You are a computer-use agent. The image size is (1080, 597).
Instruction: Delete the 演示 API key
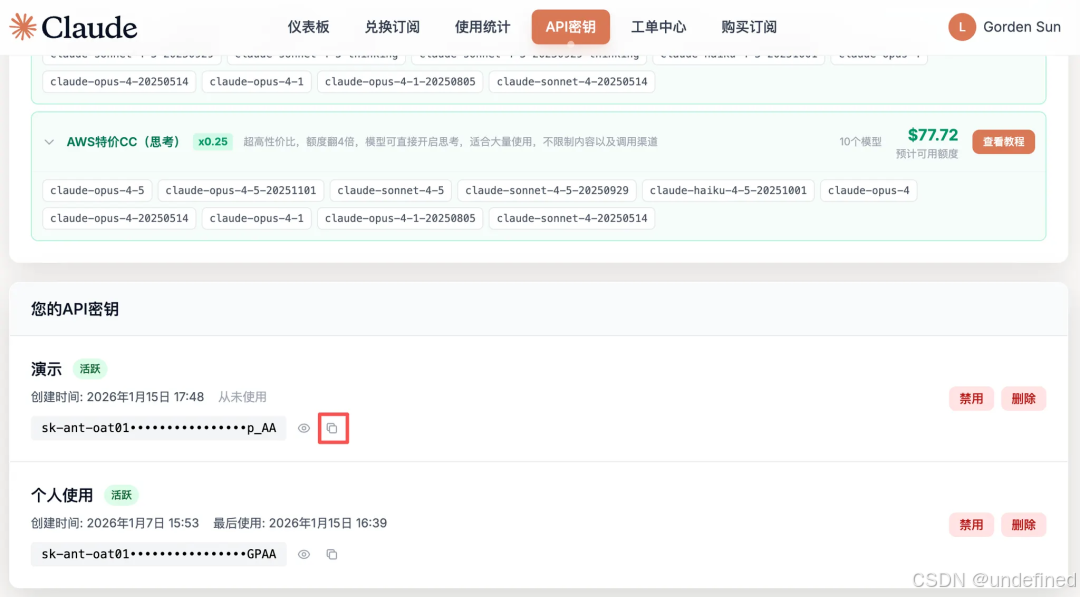(x=1024, y=399)
